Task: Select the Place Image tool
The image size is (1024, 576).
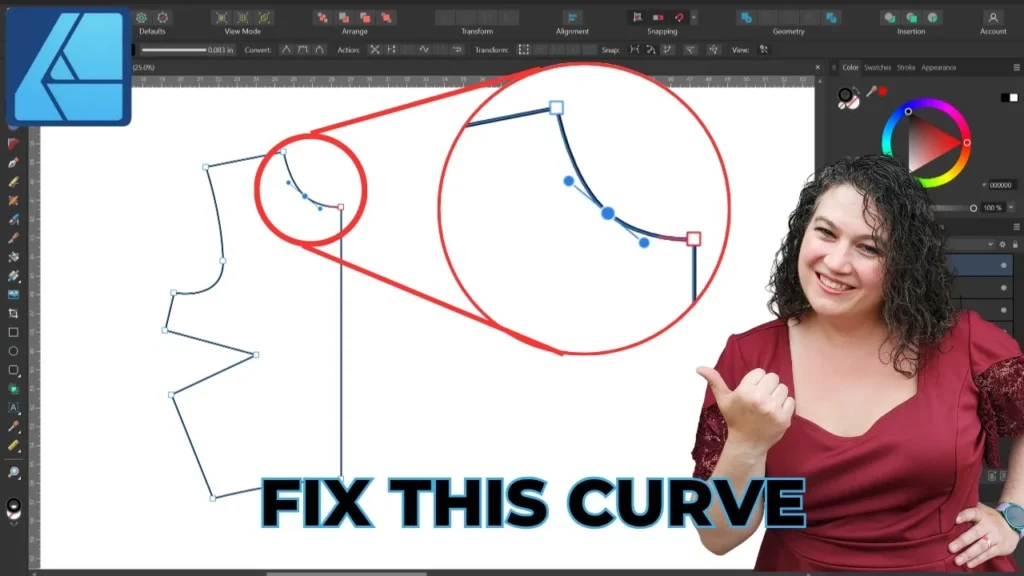Action: [x=13, y=295]
